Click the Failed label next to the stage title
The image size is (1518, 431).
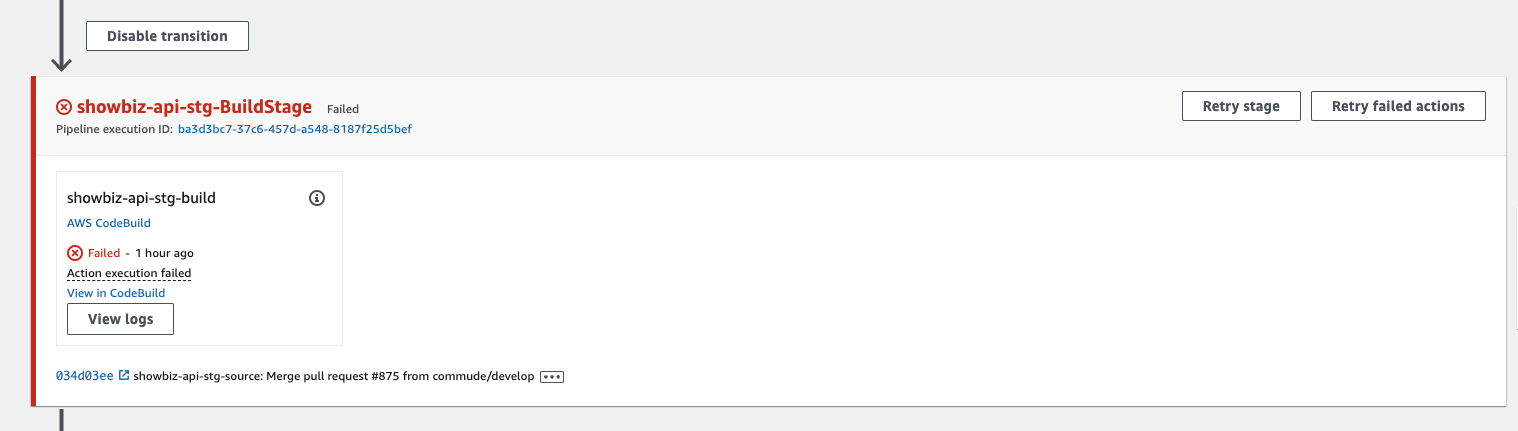(343, 109)
